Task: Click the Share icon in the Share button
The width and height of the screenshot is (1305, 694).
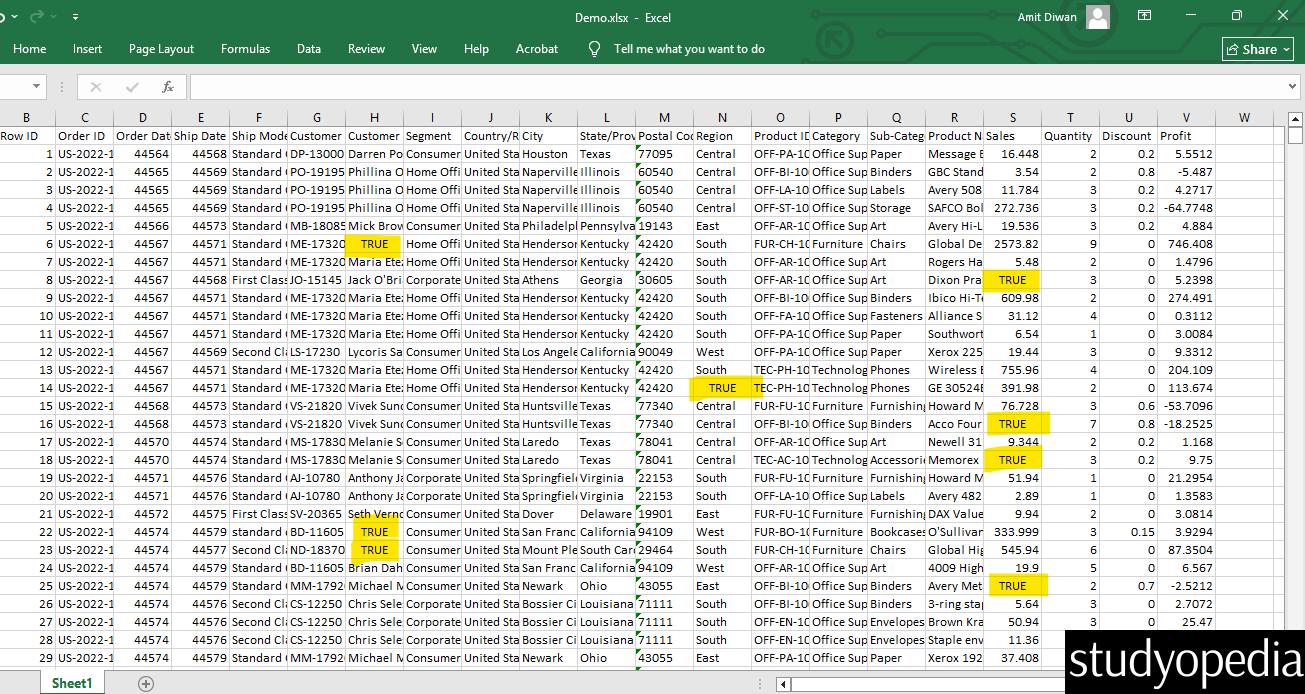Action: click(1234, 48)
